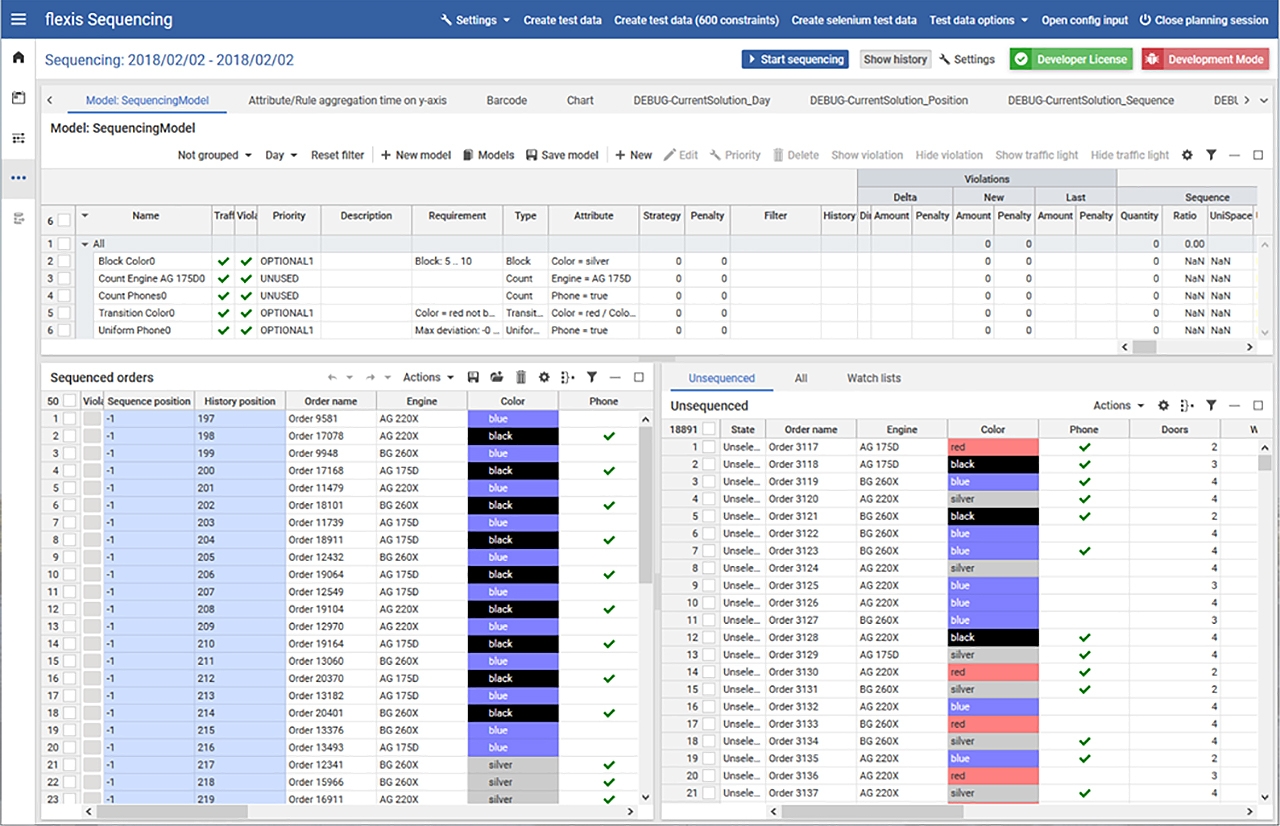1280x826 pixels.
Task: Open the gear settings in Unsequenced panel
Action: point(1164,406)
